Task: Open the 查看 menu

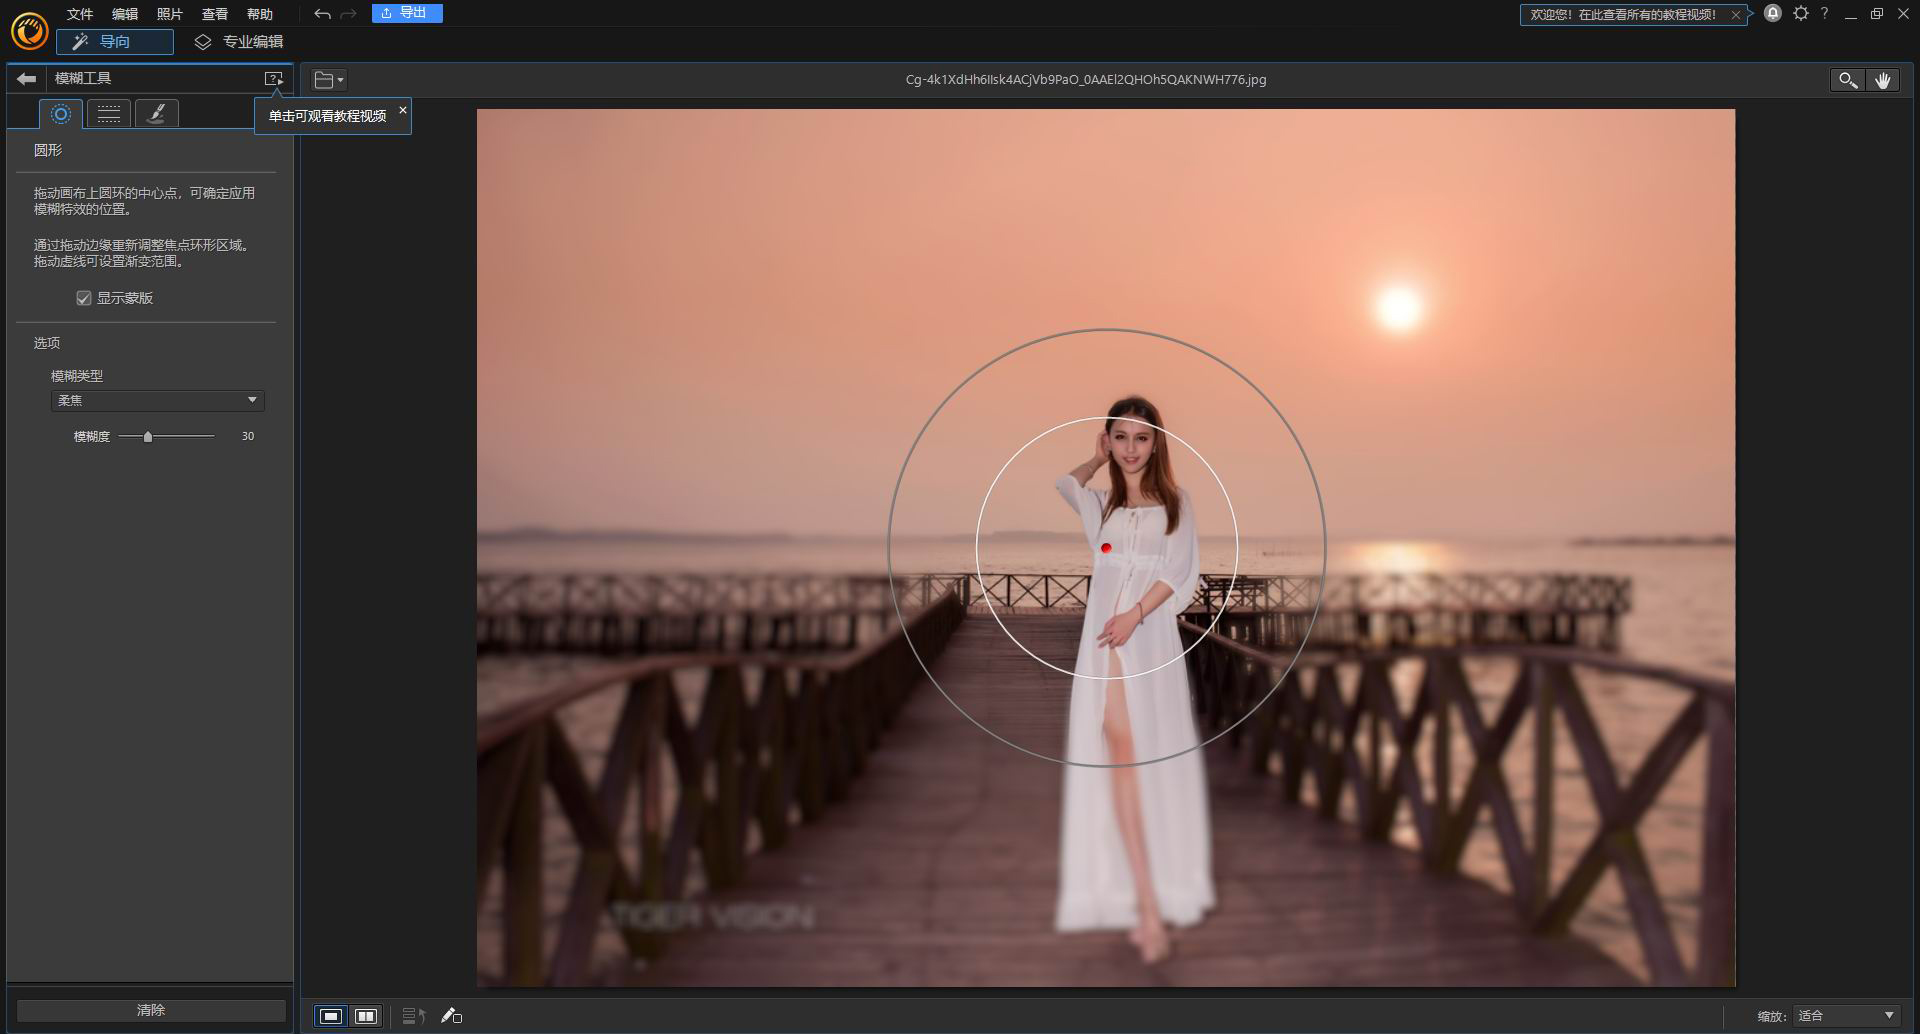Action: pyautogui.click(x=215, y=14)
